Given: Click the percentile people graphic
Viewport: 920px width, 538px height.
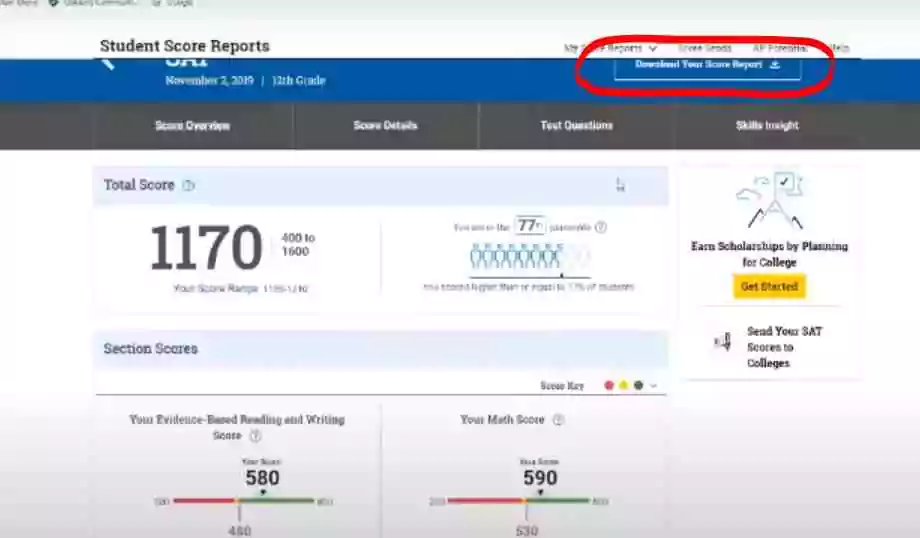Looking at the screenshot, I should 516,258.
